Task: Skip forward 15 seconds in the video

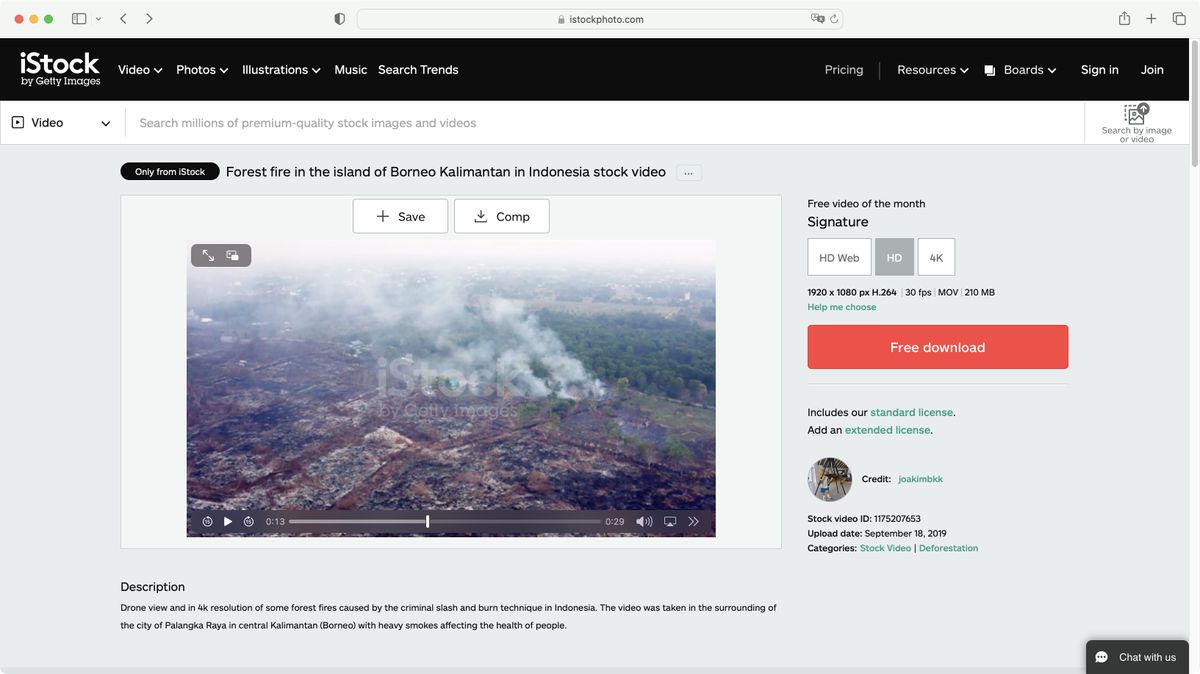Action: [247, 521]
